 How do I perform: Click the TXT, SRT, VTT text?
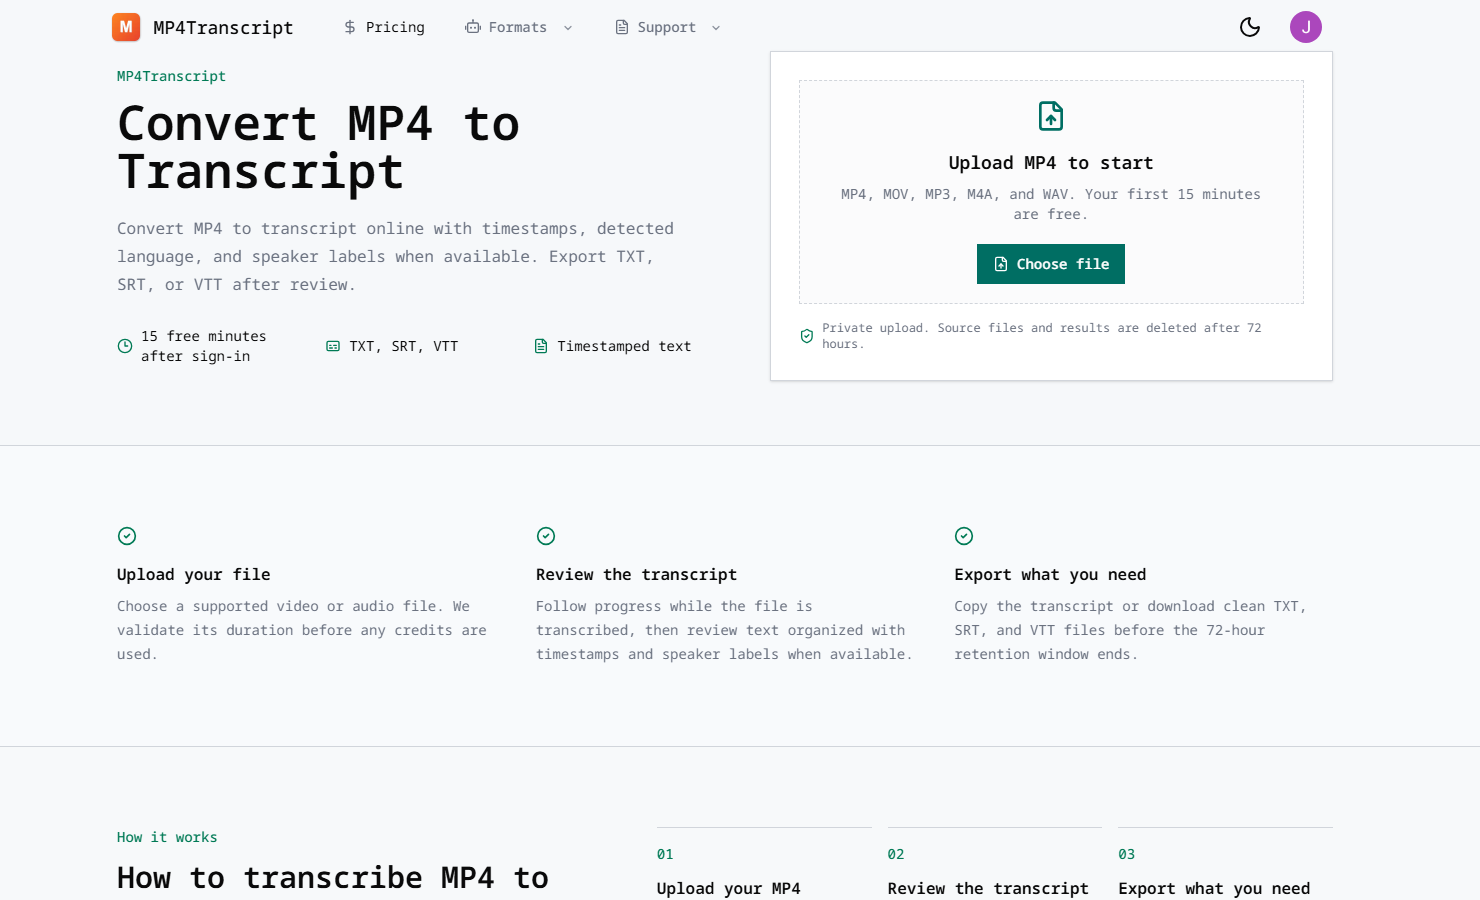coord(404,346)
